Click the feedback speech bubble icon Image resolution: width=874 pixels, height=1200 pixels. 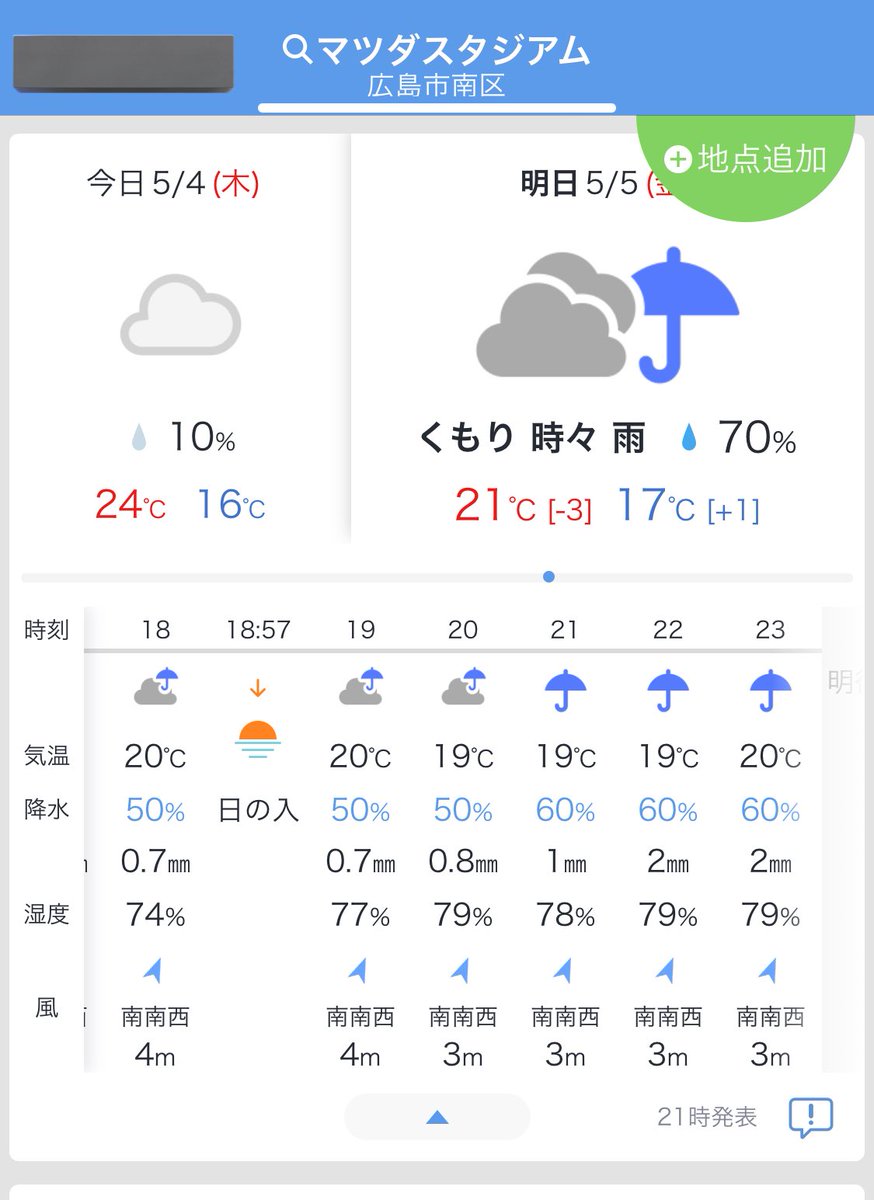point(810,1117)
